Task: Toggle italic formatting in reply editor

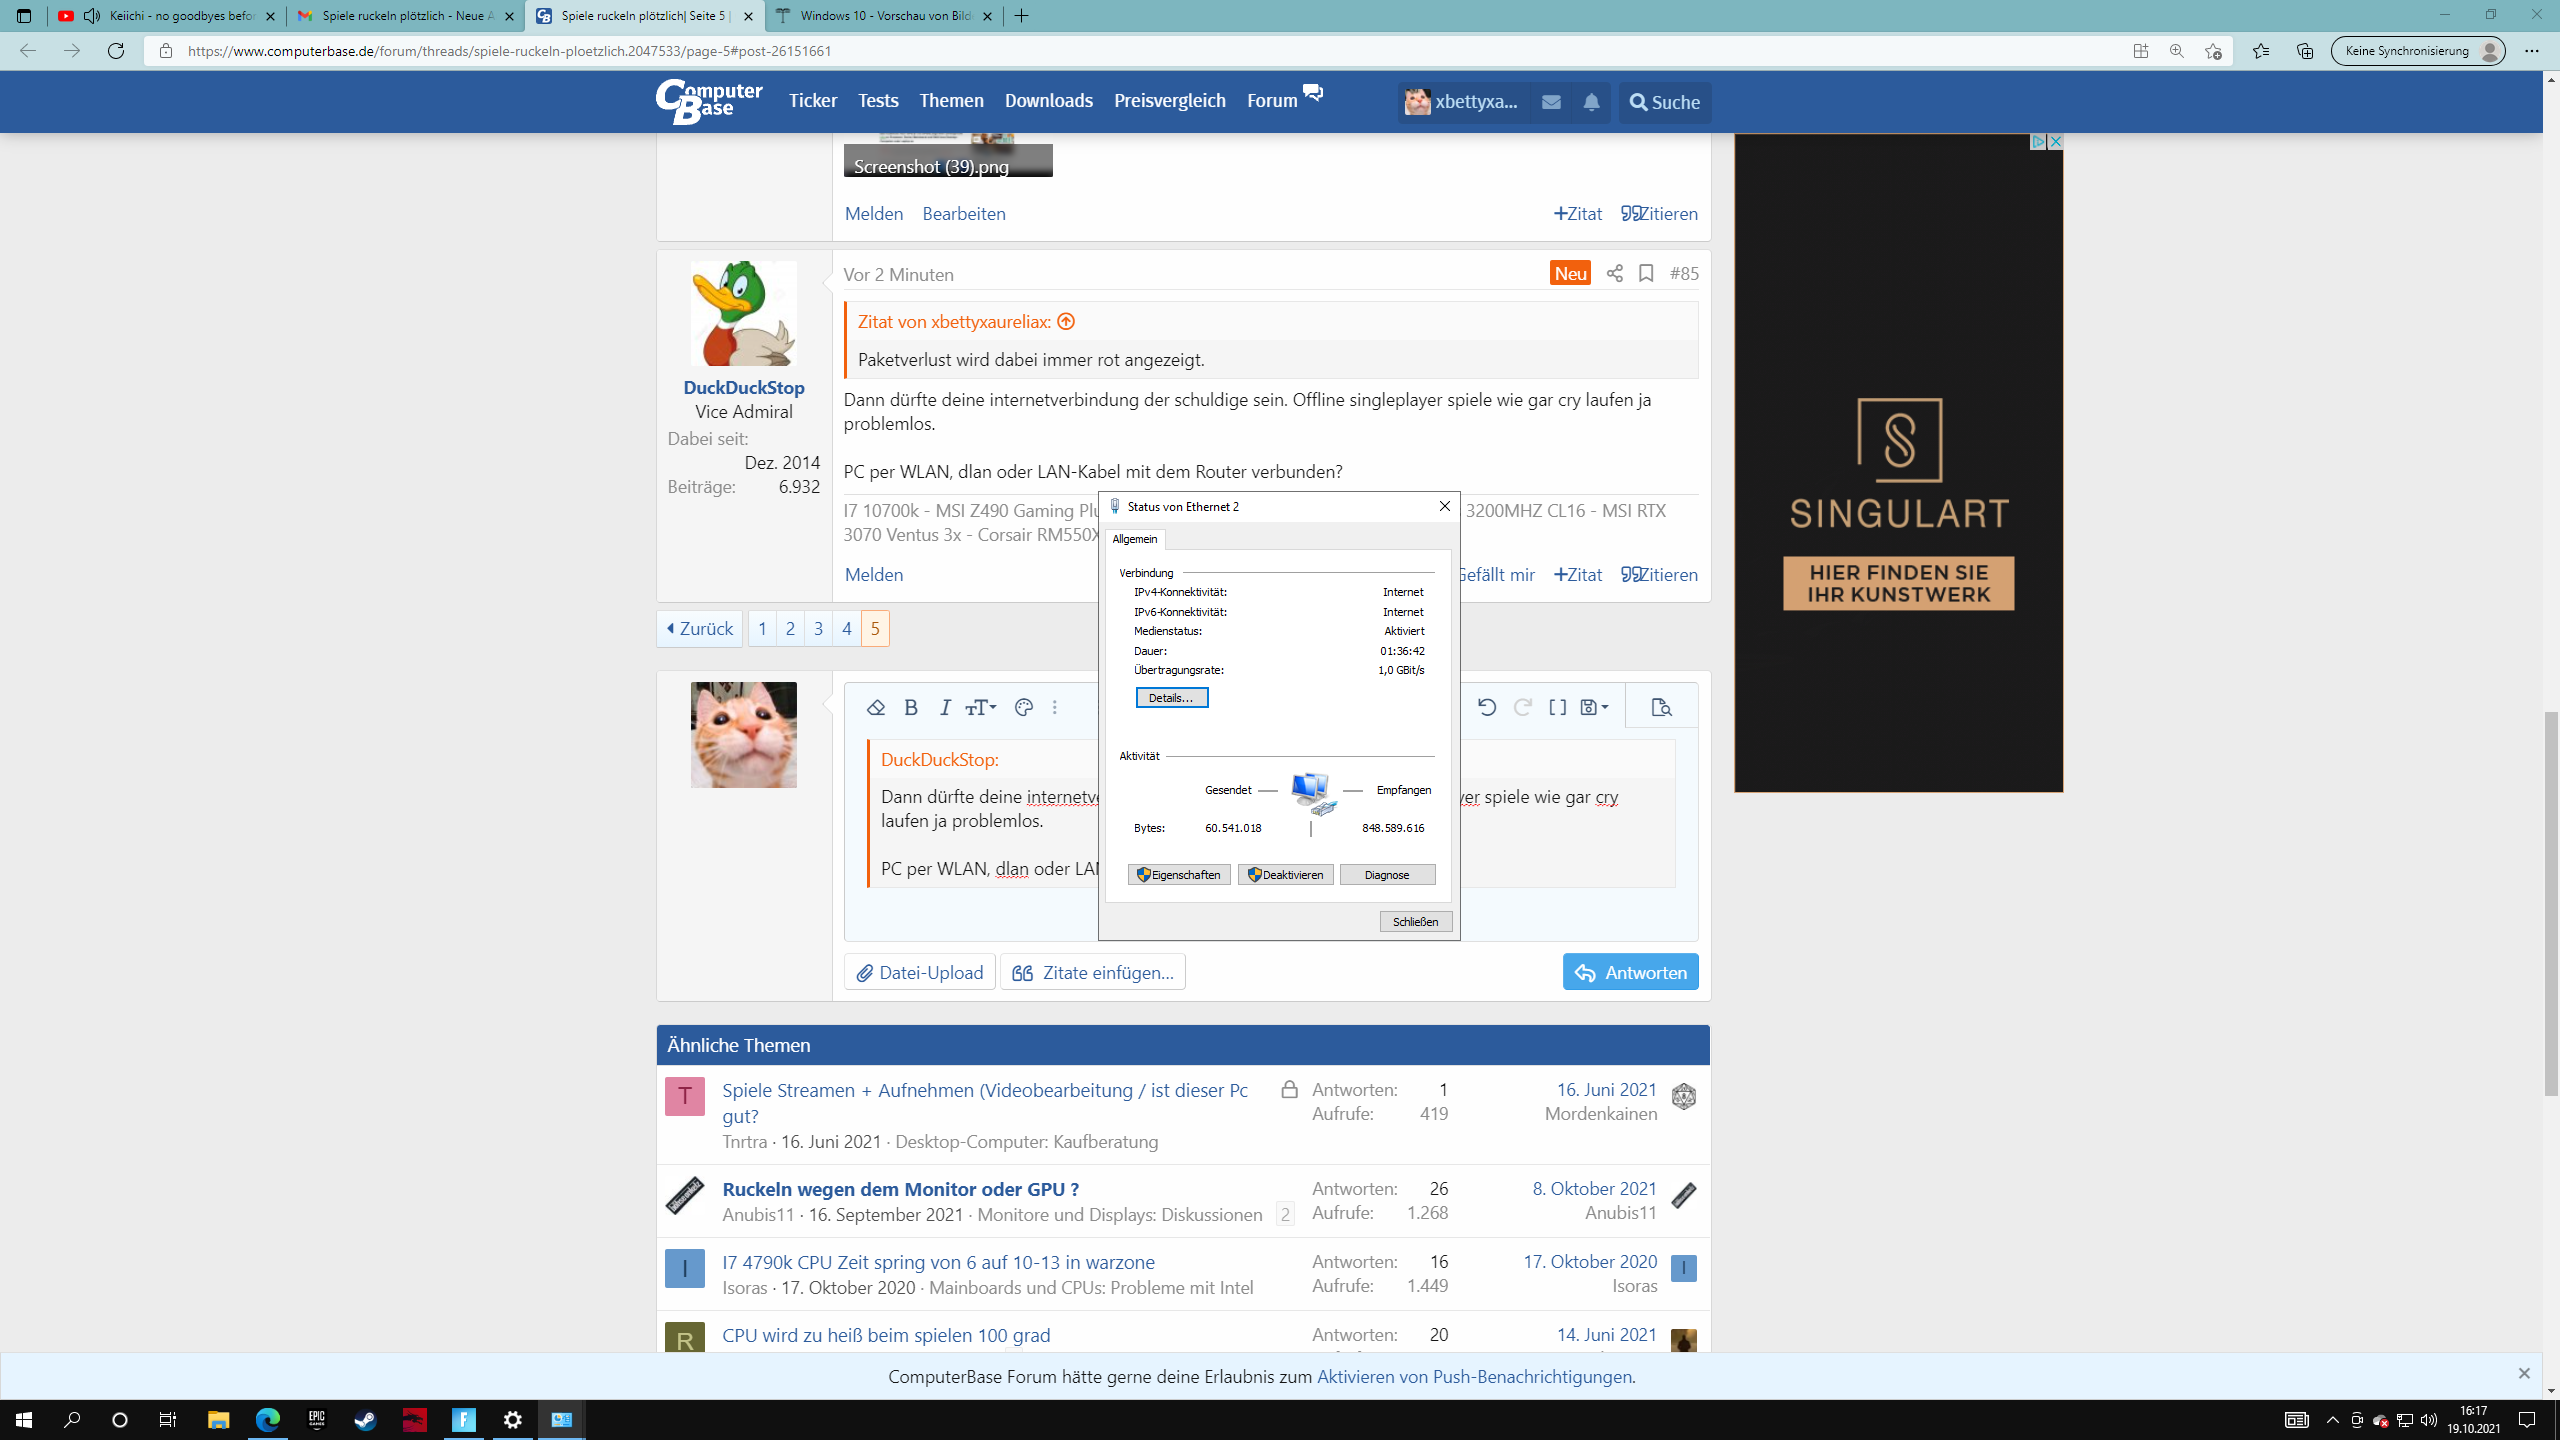Action: 945,707
